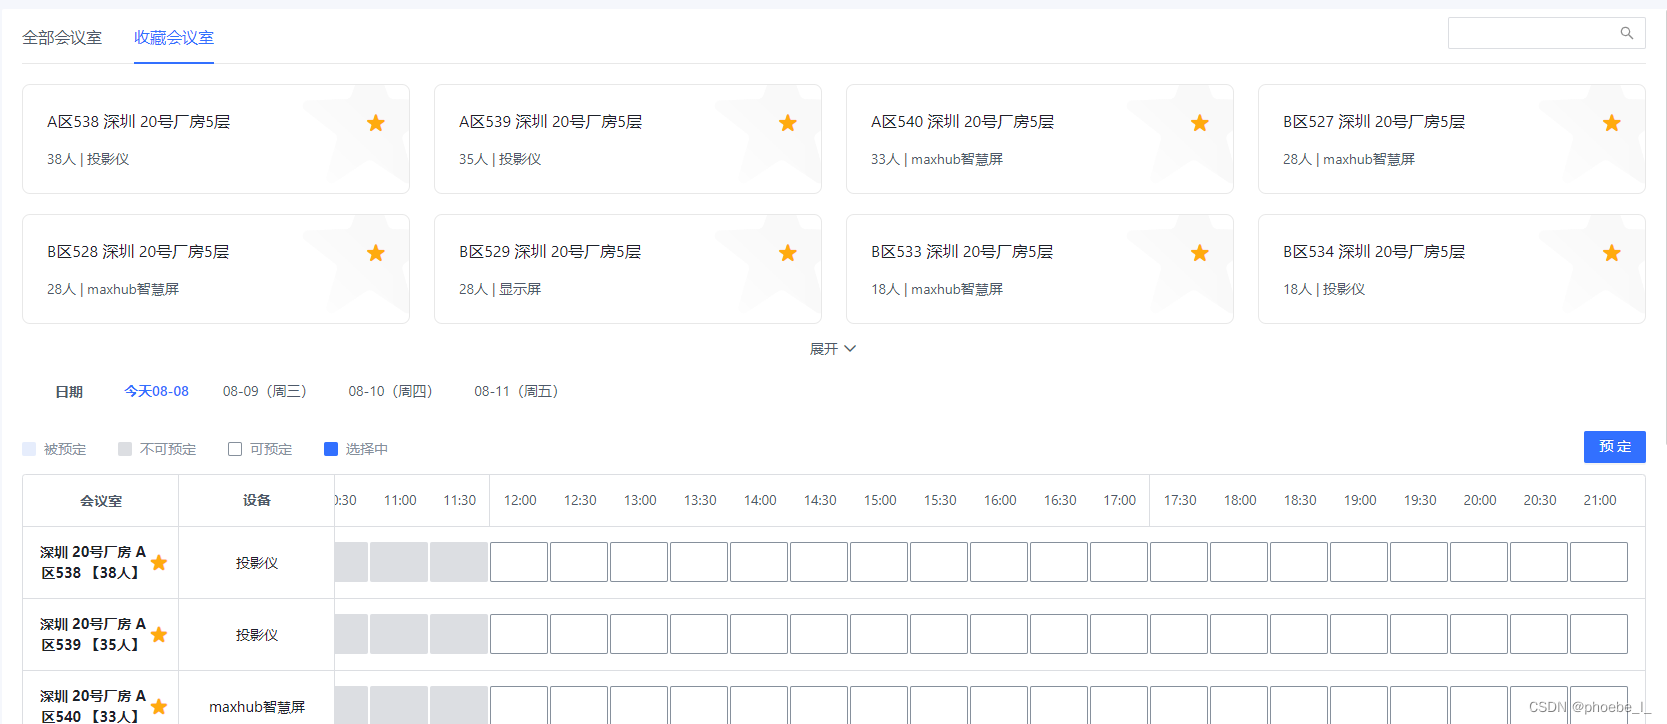
Task: Click star in table row A区538
Action: [159, 563]
